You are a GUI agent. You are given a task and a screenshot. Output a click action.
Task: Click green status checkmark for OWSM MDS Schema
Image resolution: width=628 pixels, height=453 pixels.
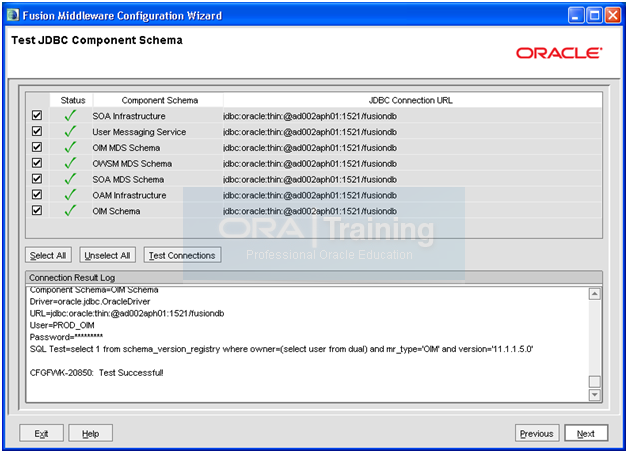pos(70,163)
